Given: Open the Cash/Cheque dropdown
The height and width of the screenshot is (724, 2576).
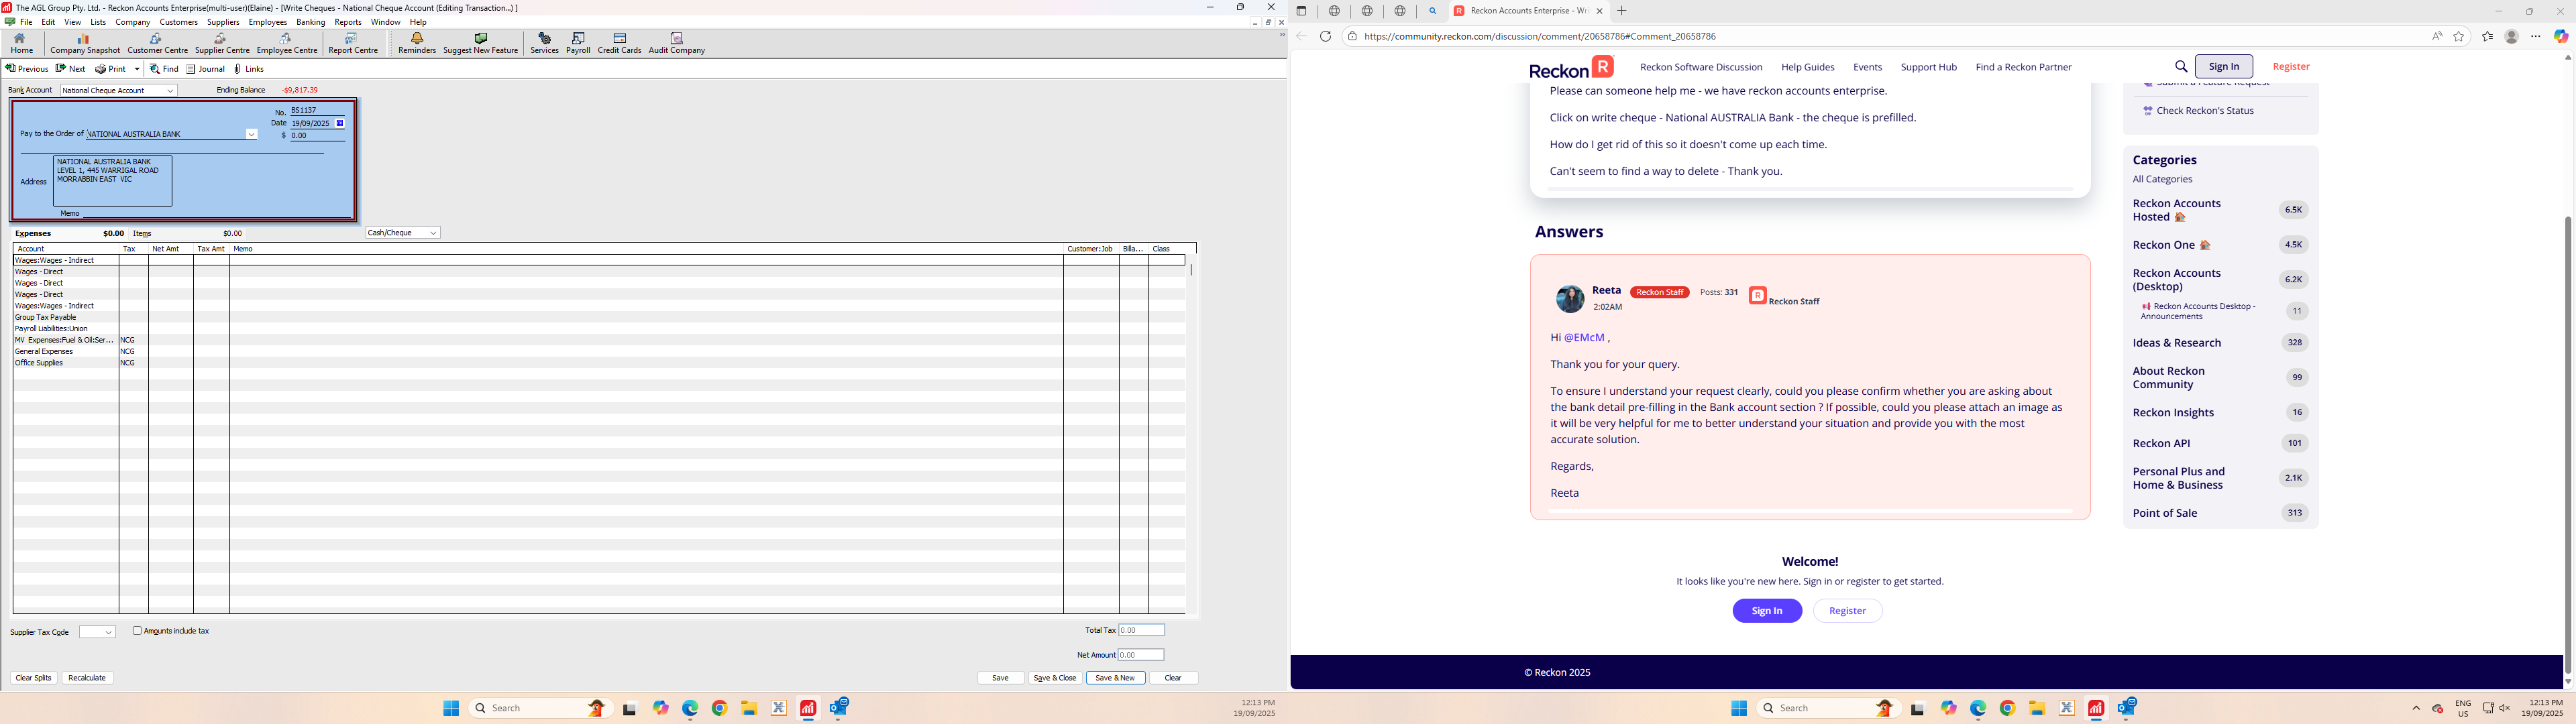Looking at the screenshot, I should [x=433, y=233].
